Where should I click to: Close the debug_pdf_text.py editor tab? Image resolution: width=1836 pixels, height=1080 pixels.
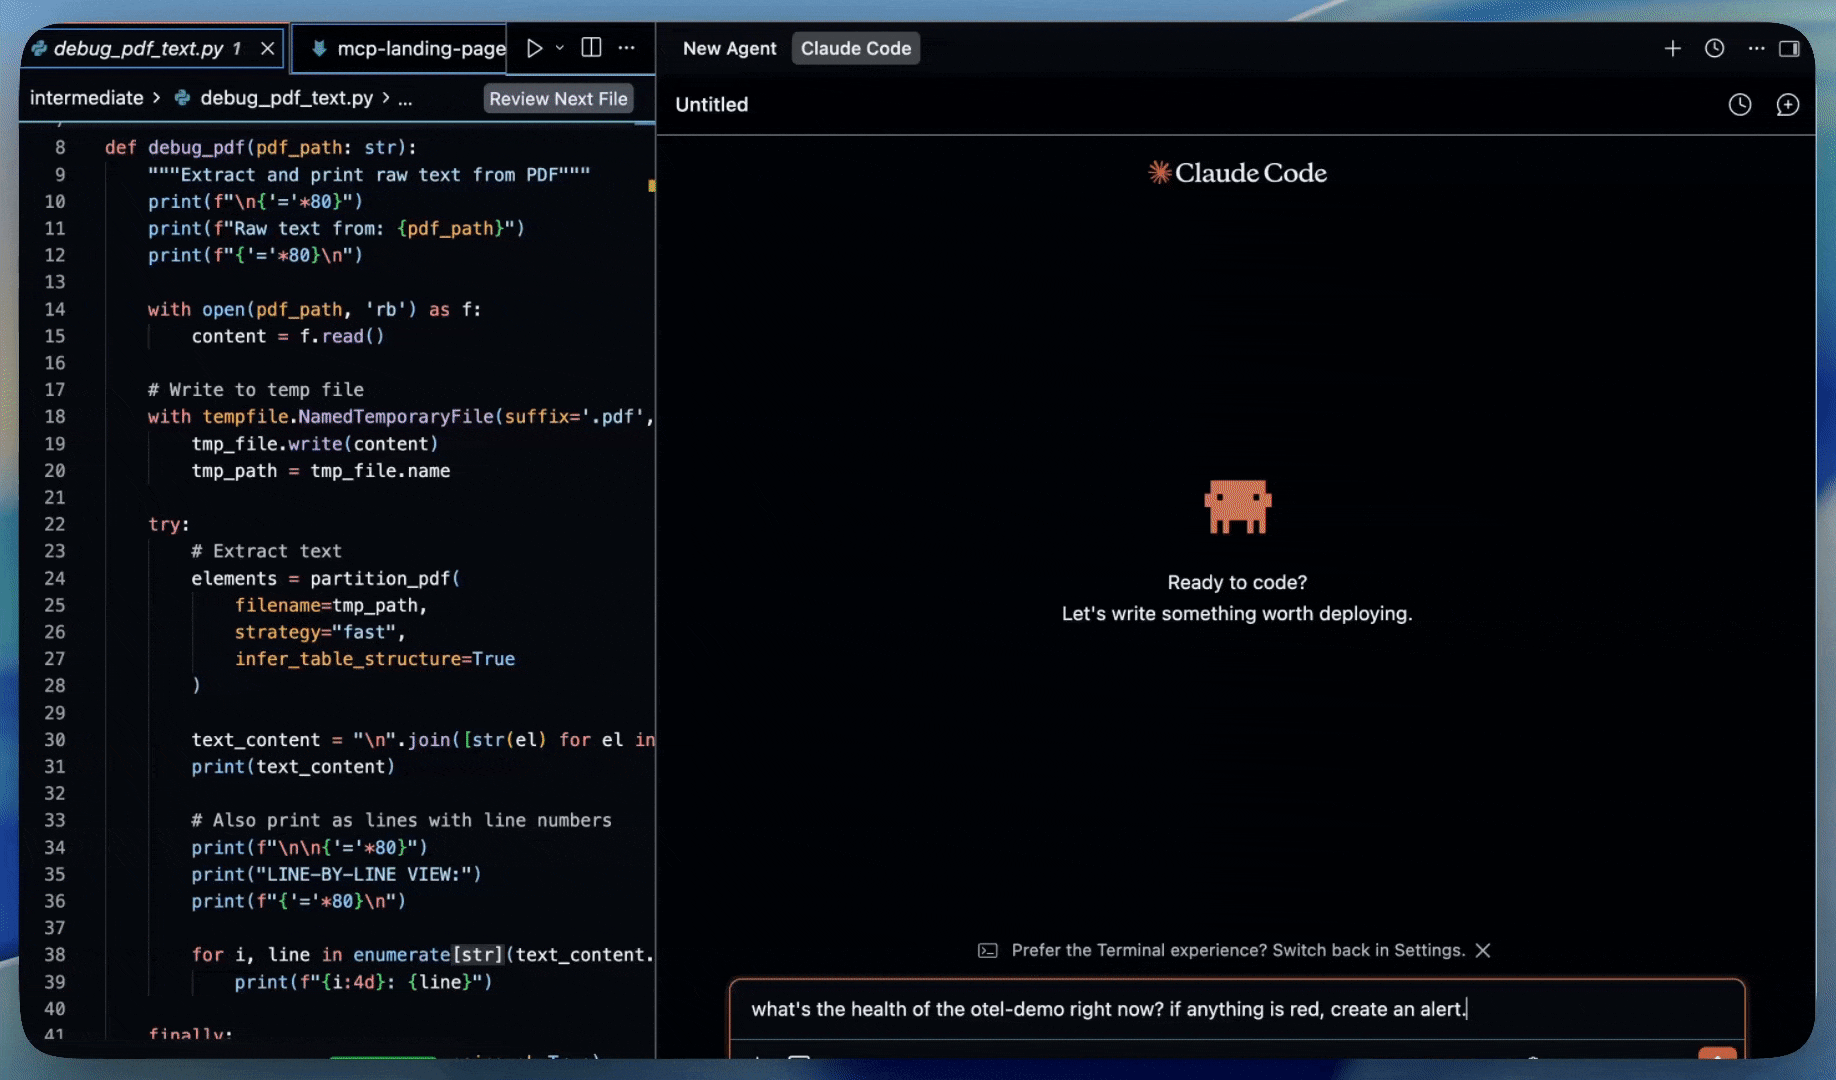[267, 48]
